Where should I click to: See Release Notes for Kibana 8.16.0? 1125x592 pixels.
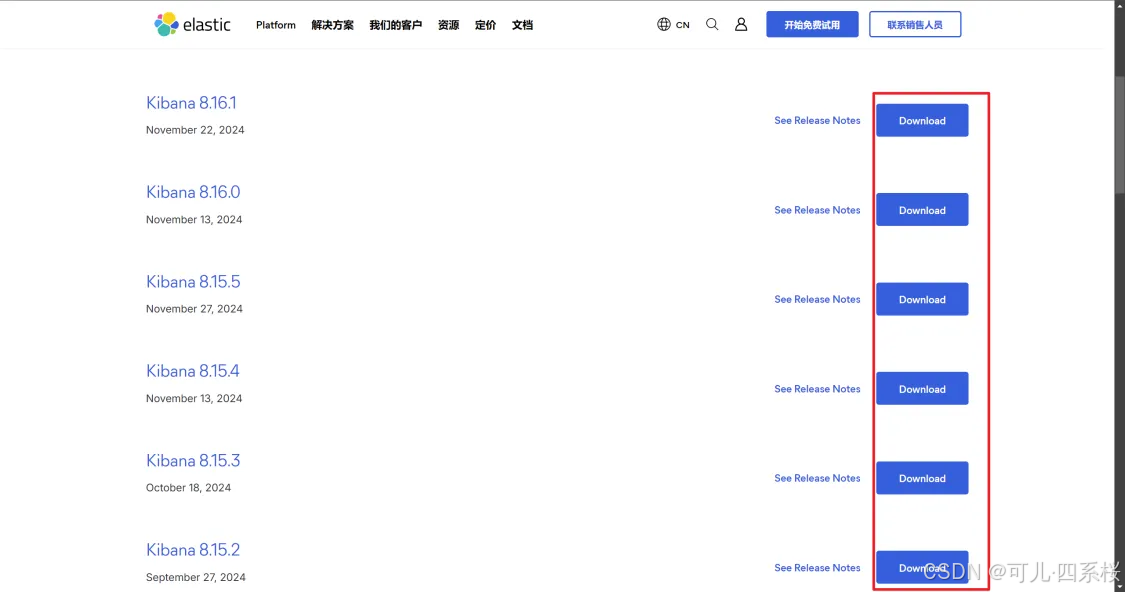(x=817, y=210)
